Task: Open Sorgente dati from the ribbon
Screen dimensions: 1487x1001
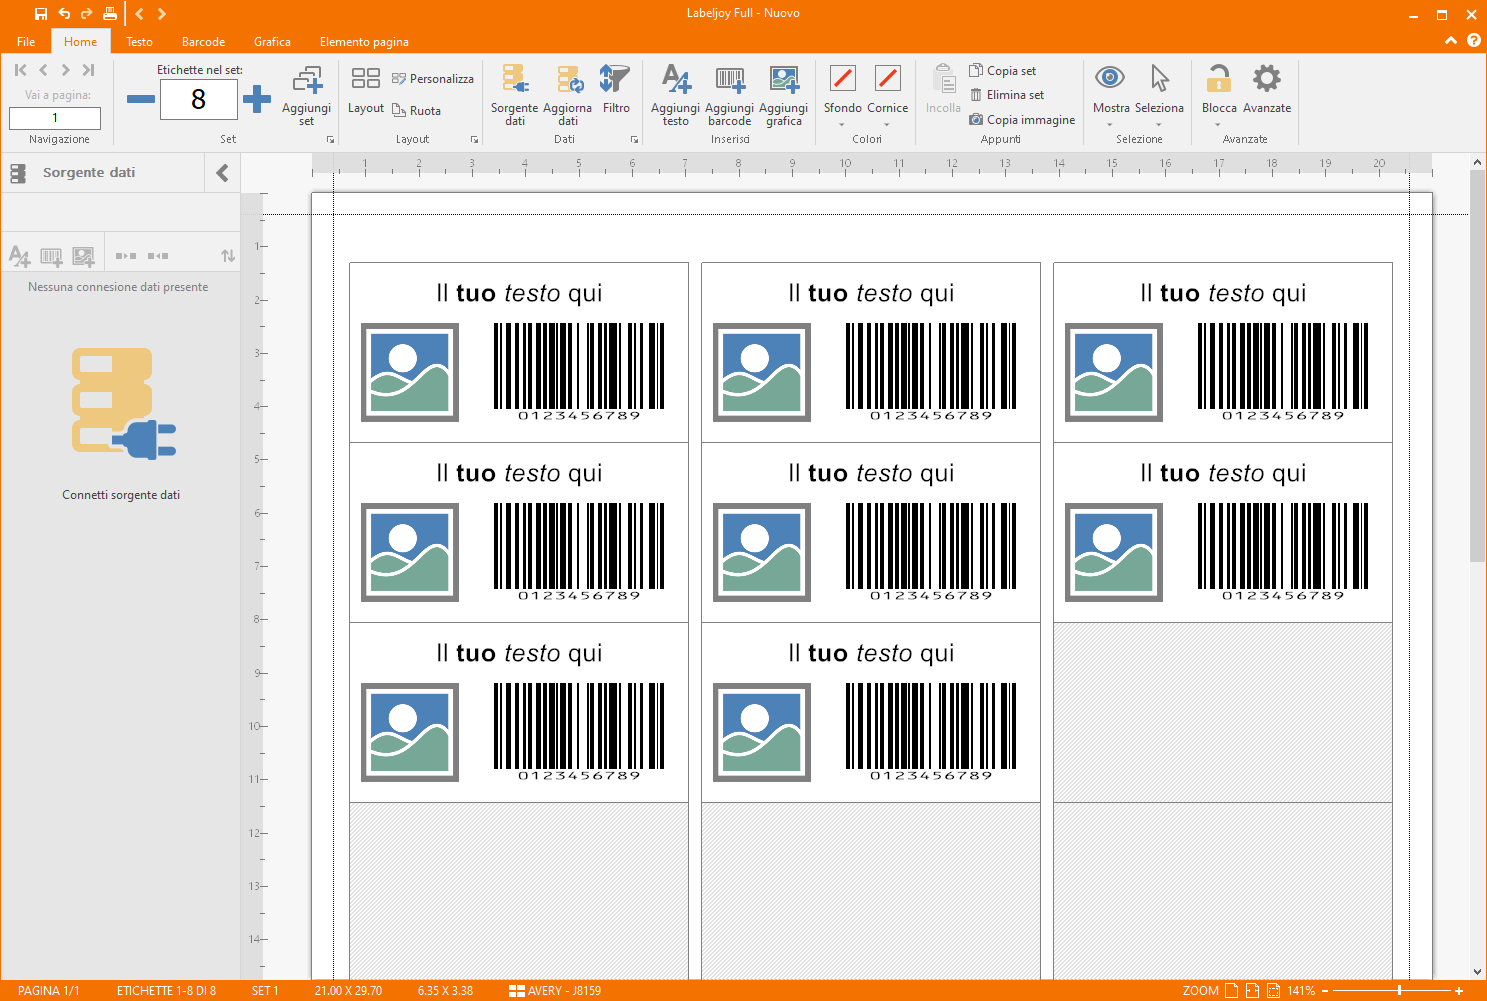Action: coord(514,80)
